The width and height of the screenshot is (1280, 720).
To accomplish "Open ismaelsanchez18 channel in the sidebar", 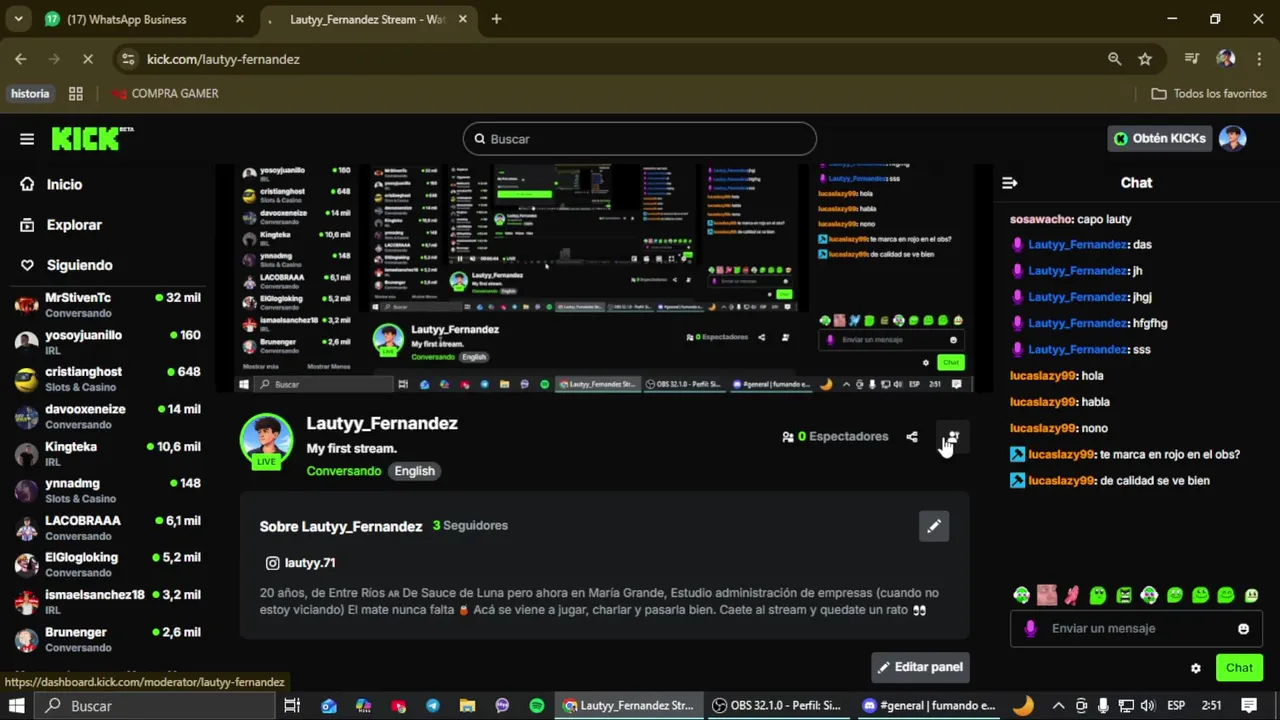I will (x=107, y=601).
